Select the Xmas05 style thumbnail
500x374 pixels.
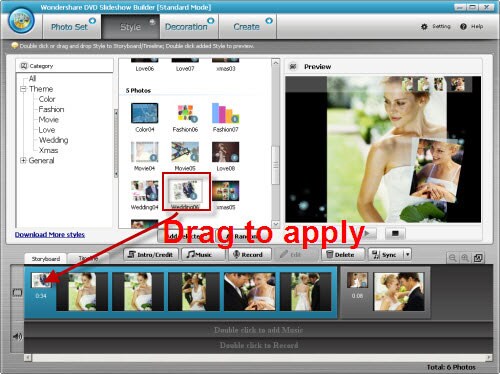point(226,191)
